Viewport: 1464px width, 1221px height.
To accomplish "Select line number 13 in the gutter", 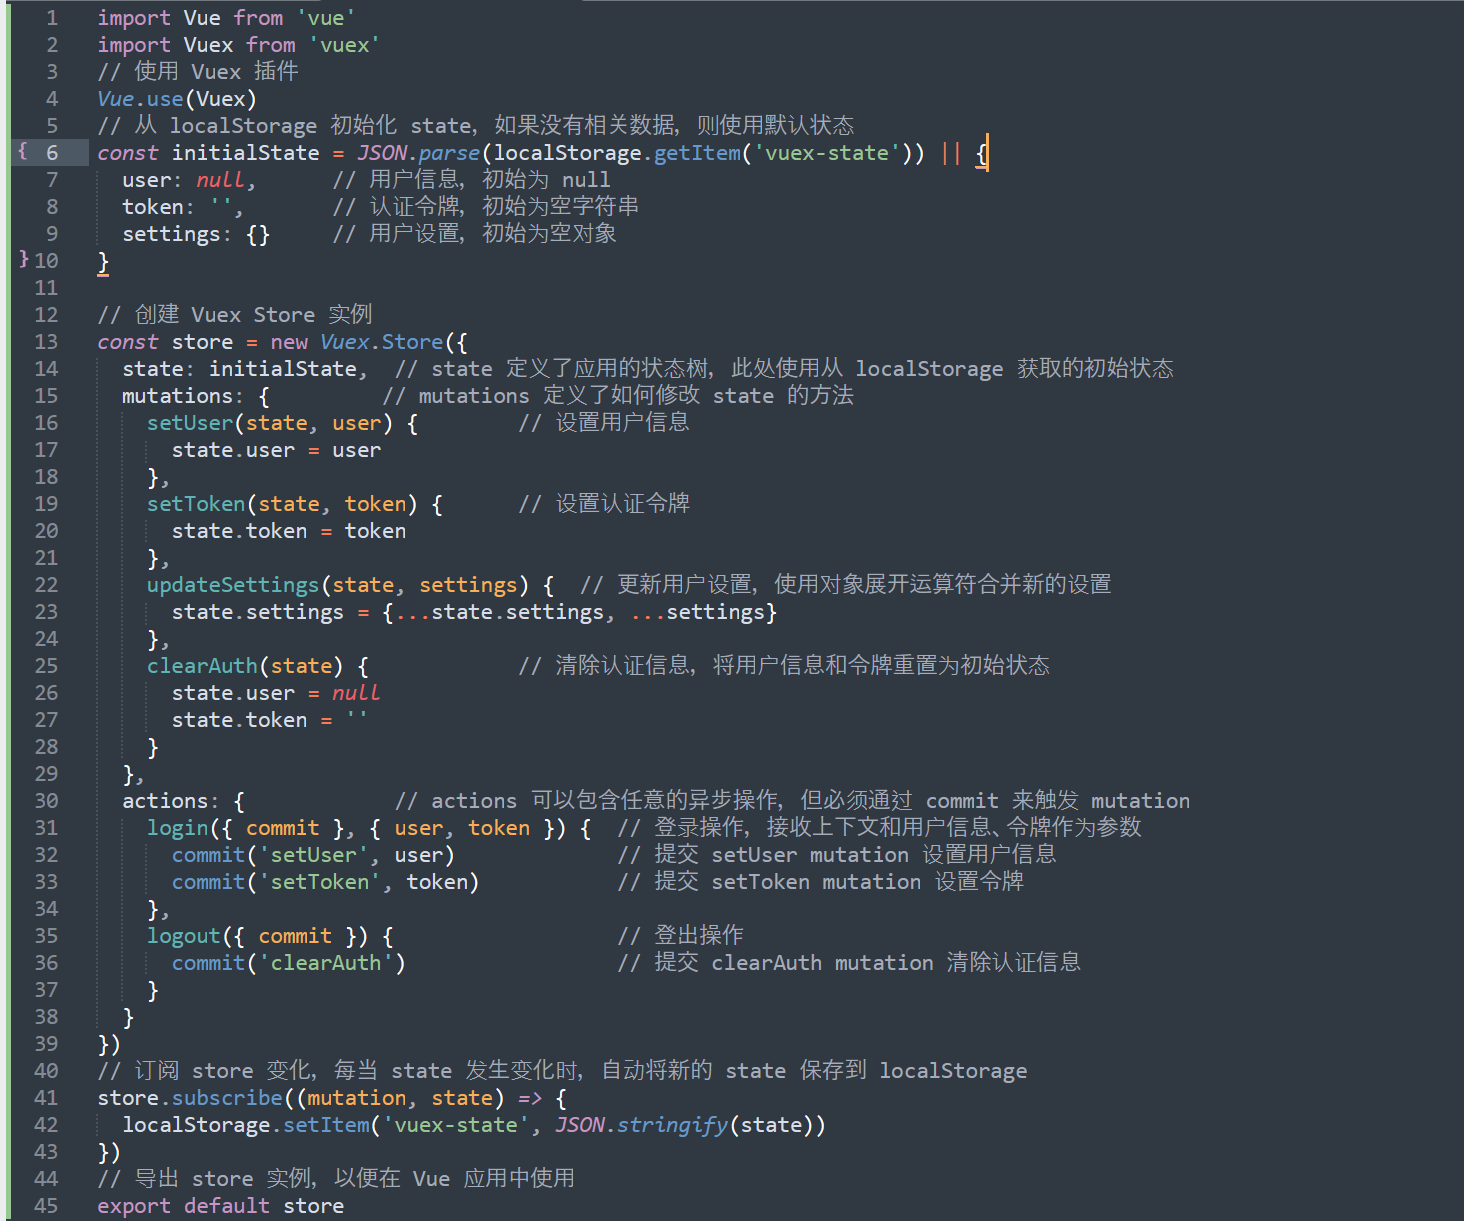I will point(46,342).
